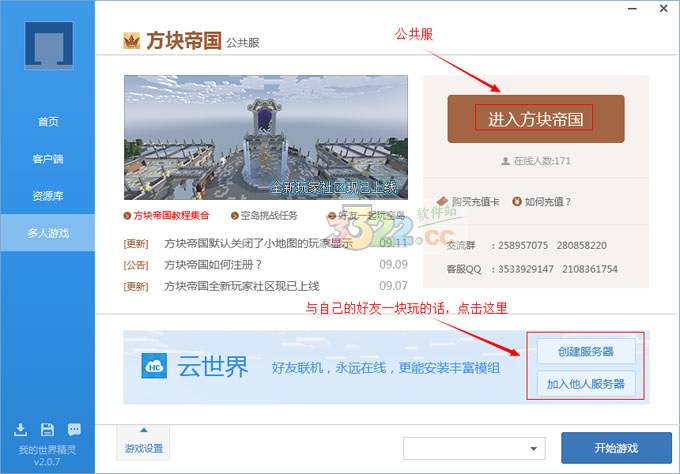The image size is (680, 474).
Task: Click the card icon beside 购买充值卡
Action: click(x=442, y=201)
